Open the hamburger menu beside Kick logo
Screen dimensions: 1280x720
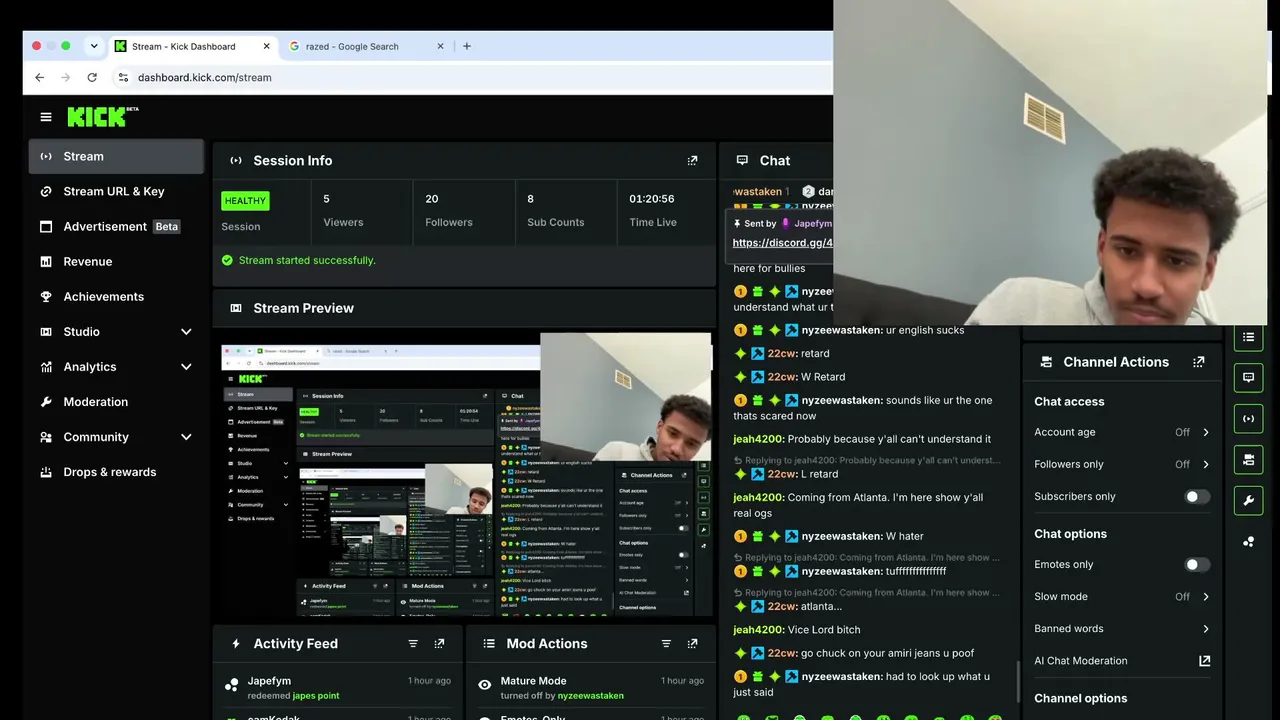45,117
